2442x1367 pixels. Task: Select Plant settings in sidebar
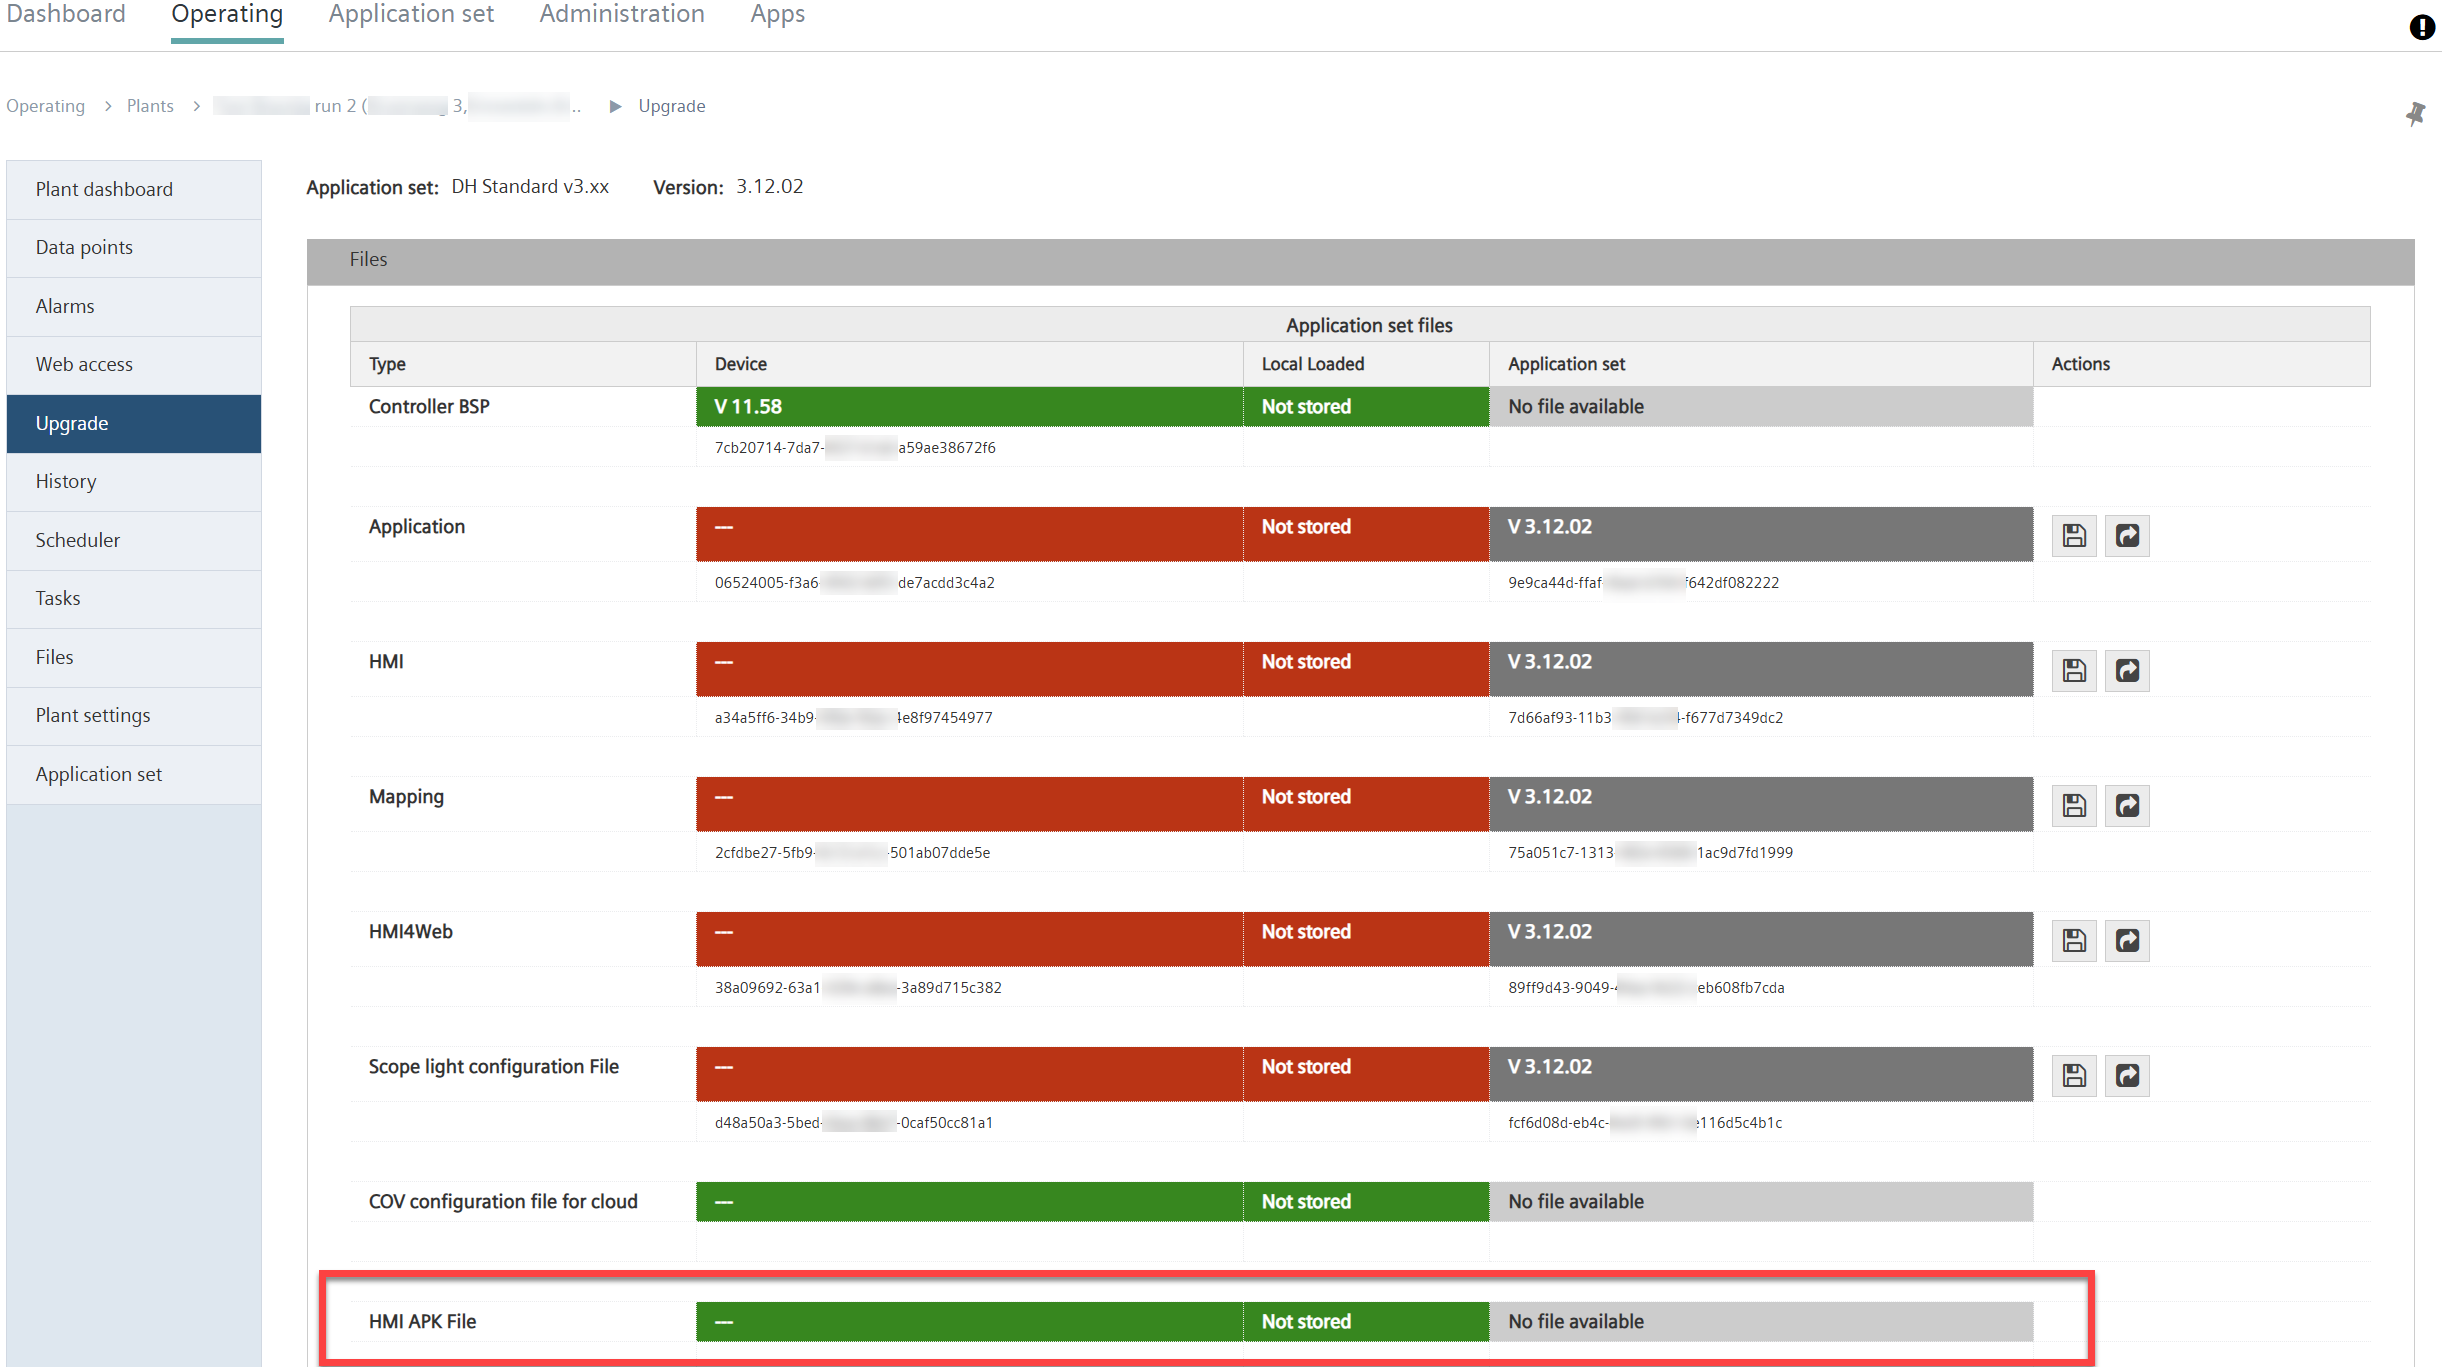[x=93, y=716]
